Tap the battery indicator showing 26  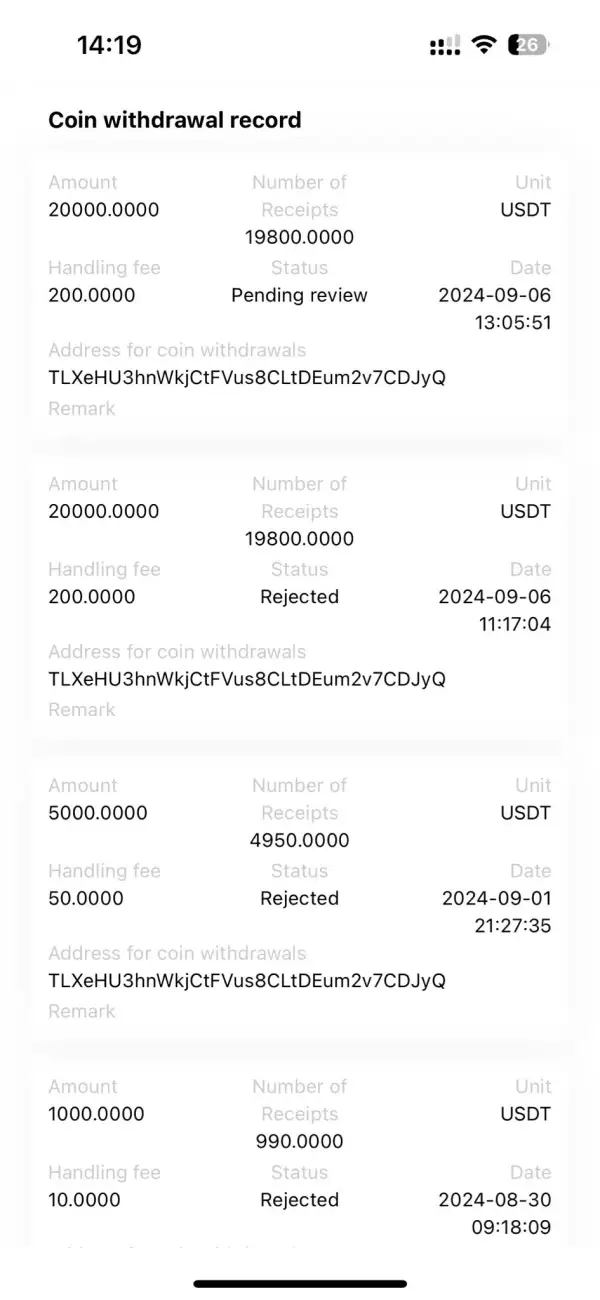click(x=529, y=44)
